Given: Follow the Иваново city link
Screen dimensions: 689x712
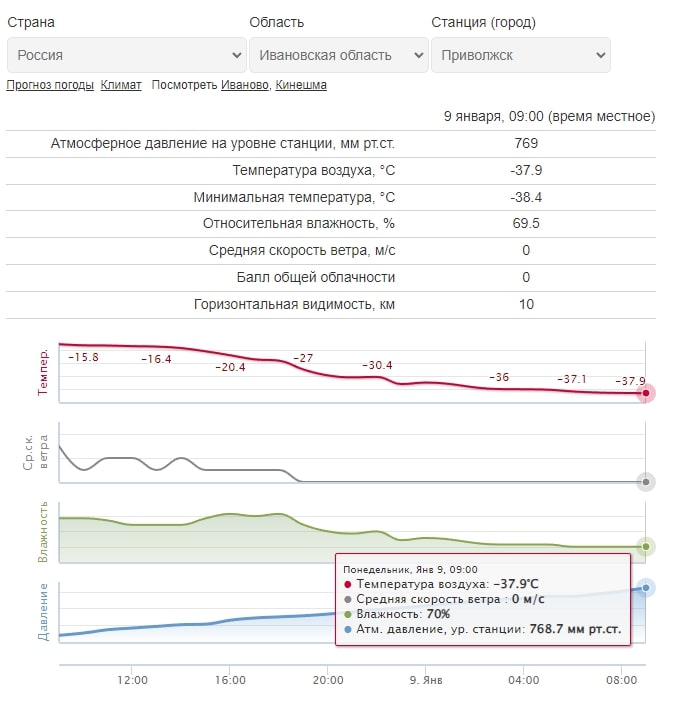Looking at the screenshot, I should (245, 85).
